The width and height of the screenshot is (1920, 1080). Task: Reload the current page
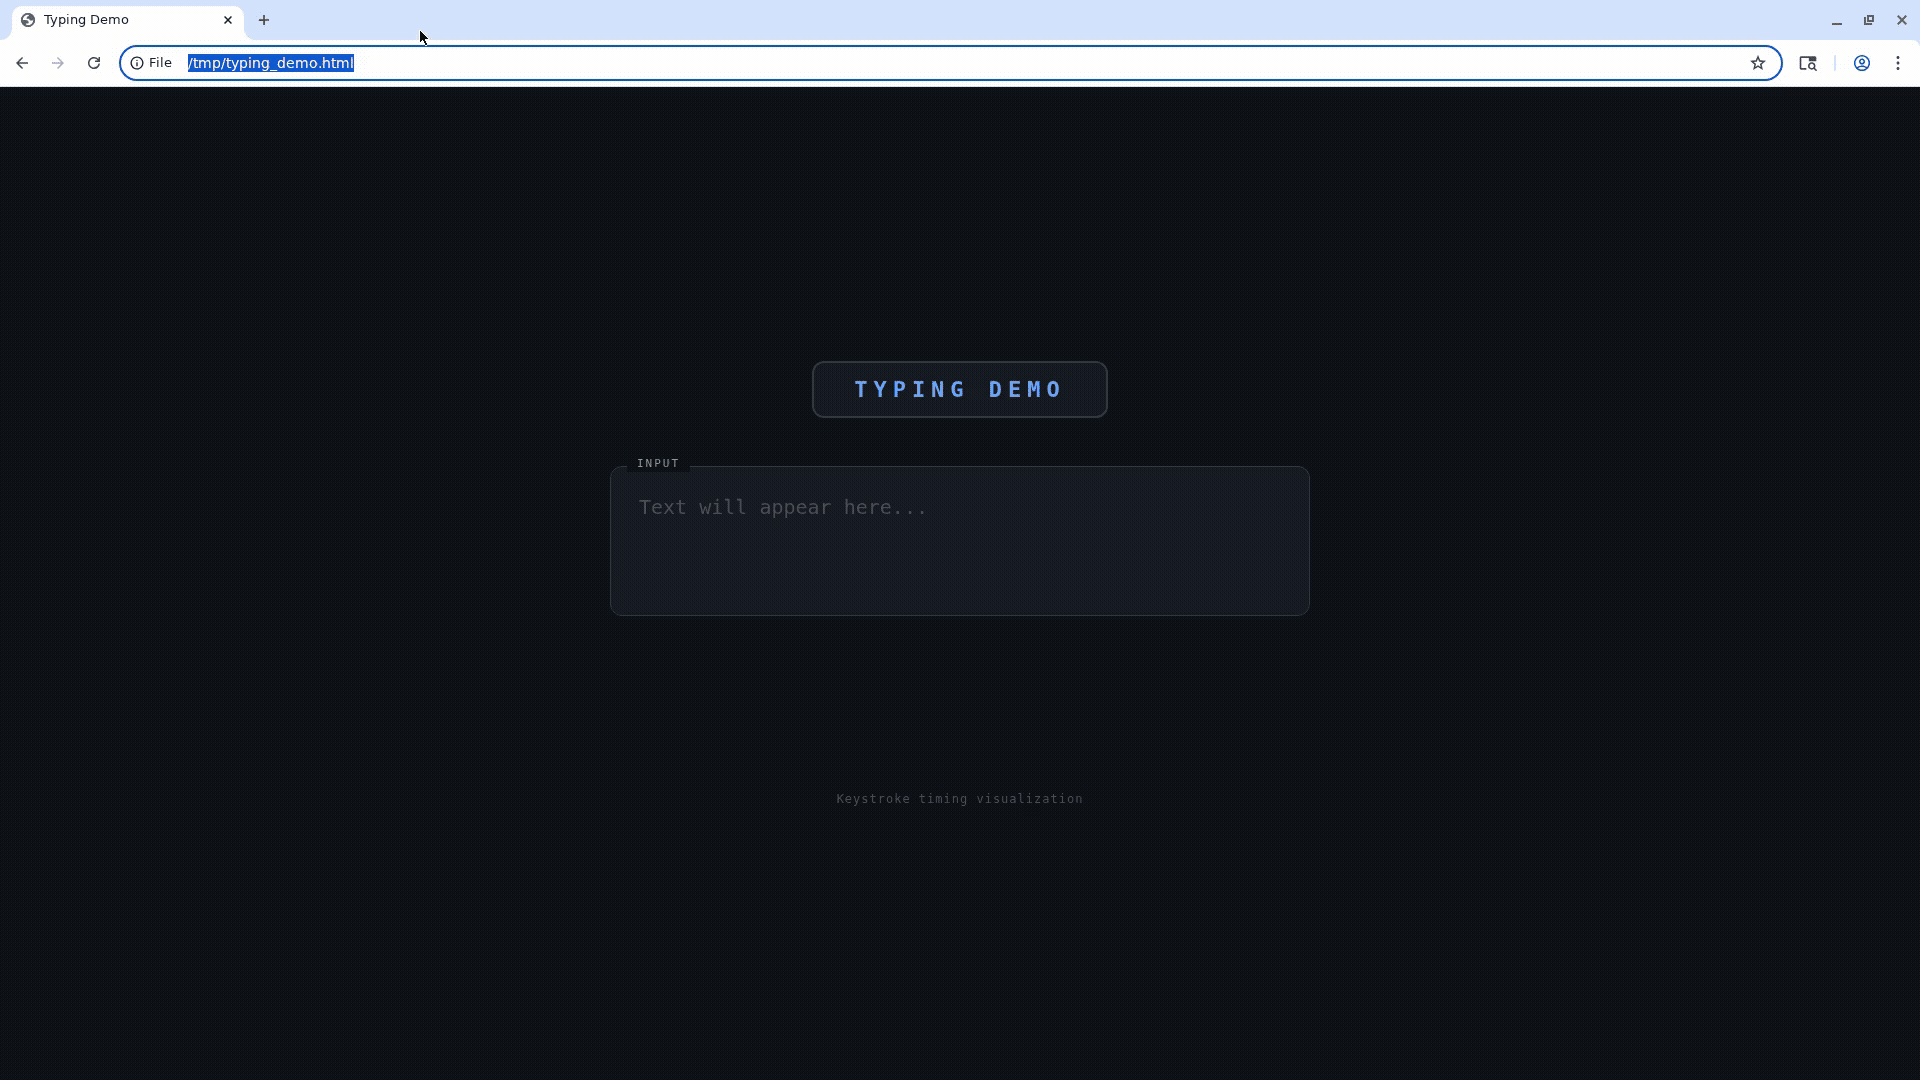(94, 63)
